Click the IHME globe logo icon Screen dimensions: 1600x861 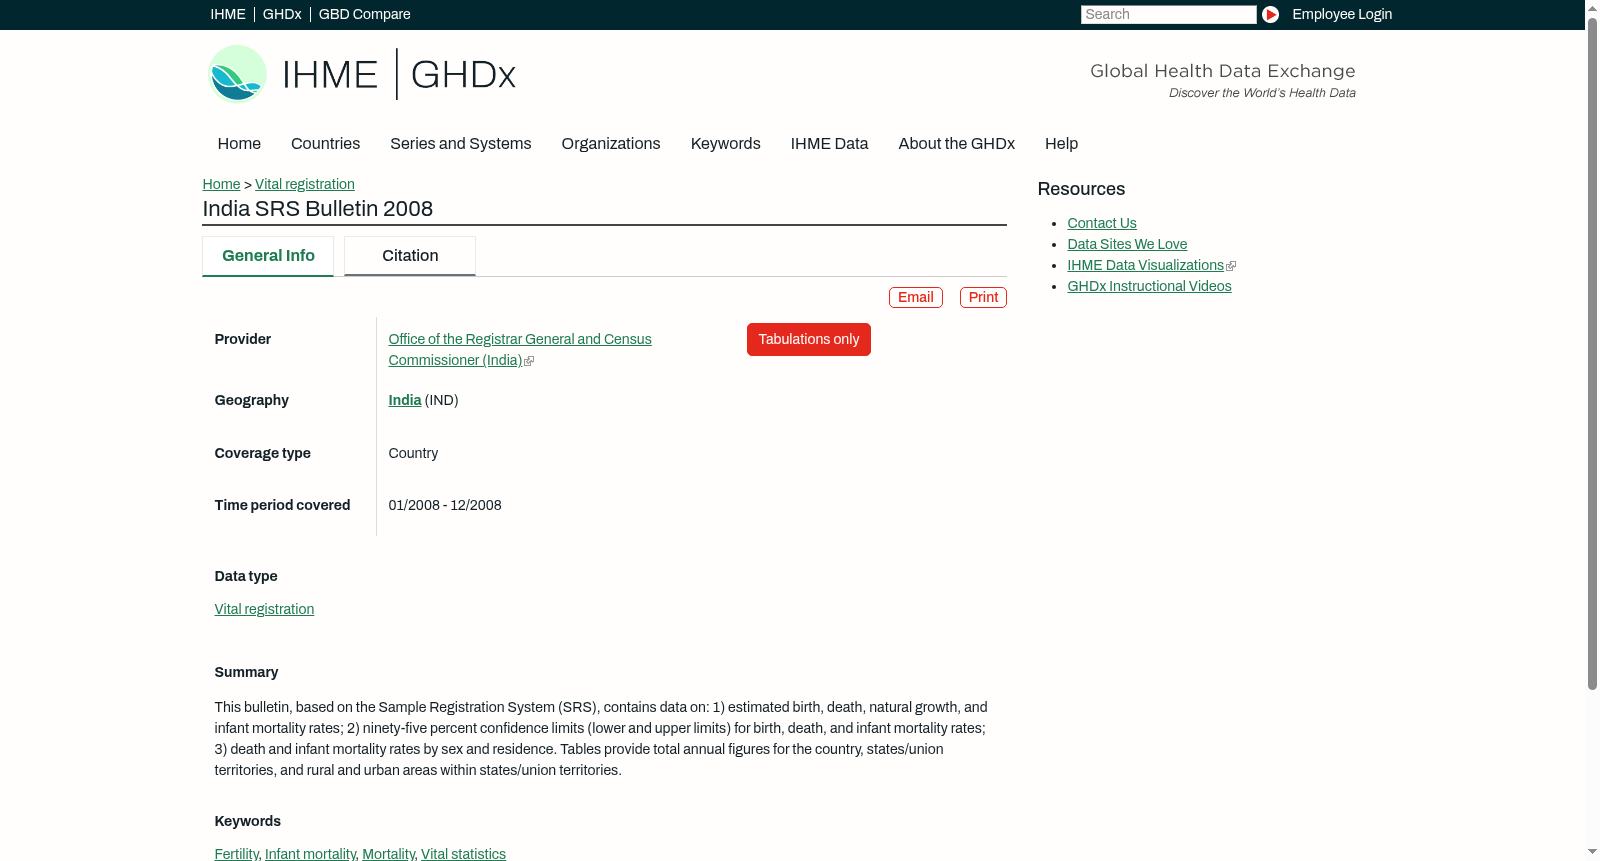237,74
